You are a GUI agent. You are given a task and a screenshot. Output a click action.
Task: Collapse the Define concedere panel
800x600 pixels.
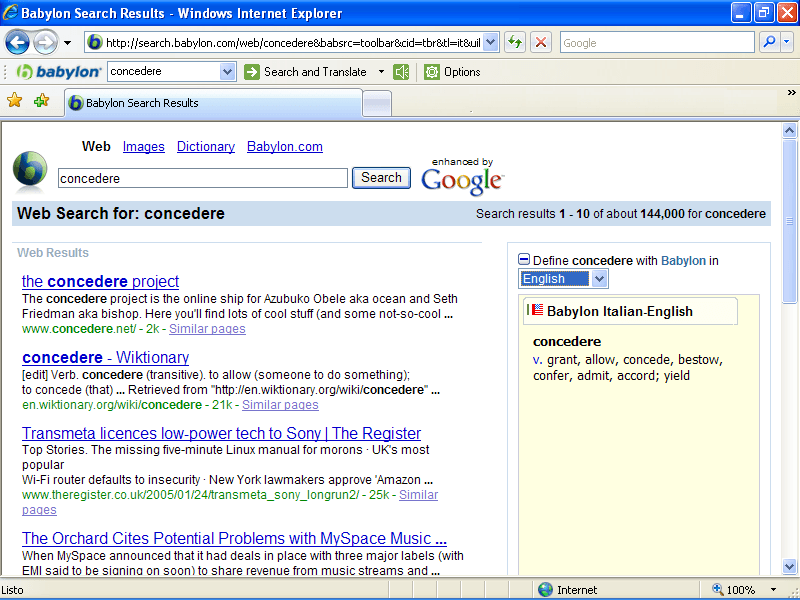[524, 260]
